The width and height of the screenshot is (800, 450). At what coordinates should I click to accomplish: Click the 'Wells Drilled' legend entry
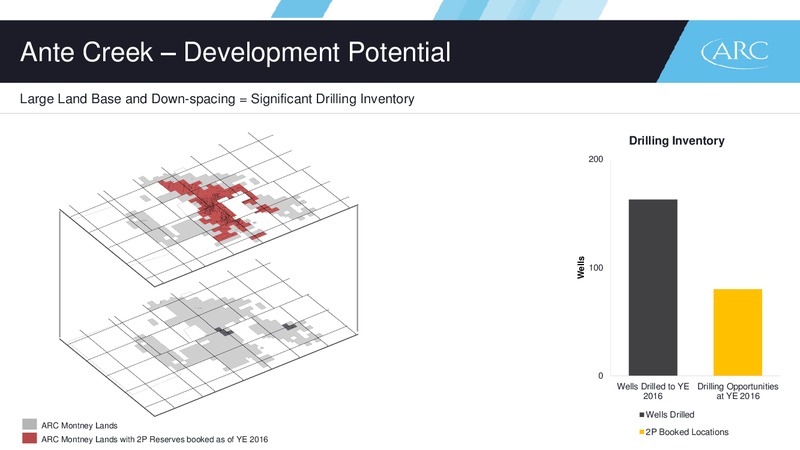[666, 415]
